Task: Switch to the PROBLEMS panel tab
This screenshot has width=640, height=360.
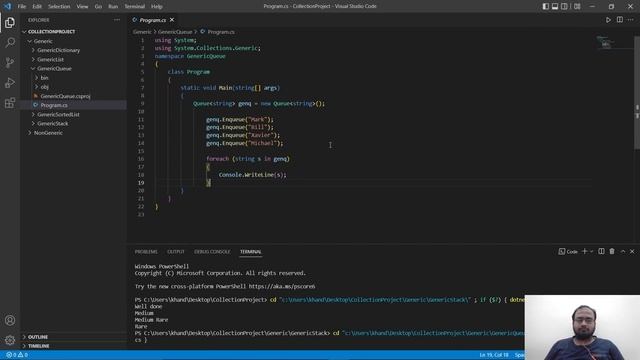Action: coord(146,252)
